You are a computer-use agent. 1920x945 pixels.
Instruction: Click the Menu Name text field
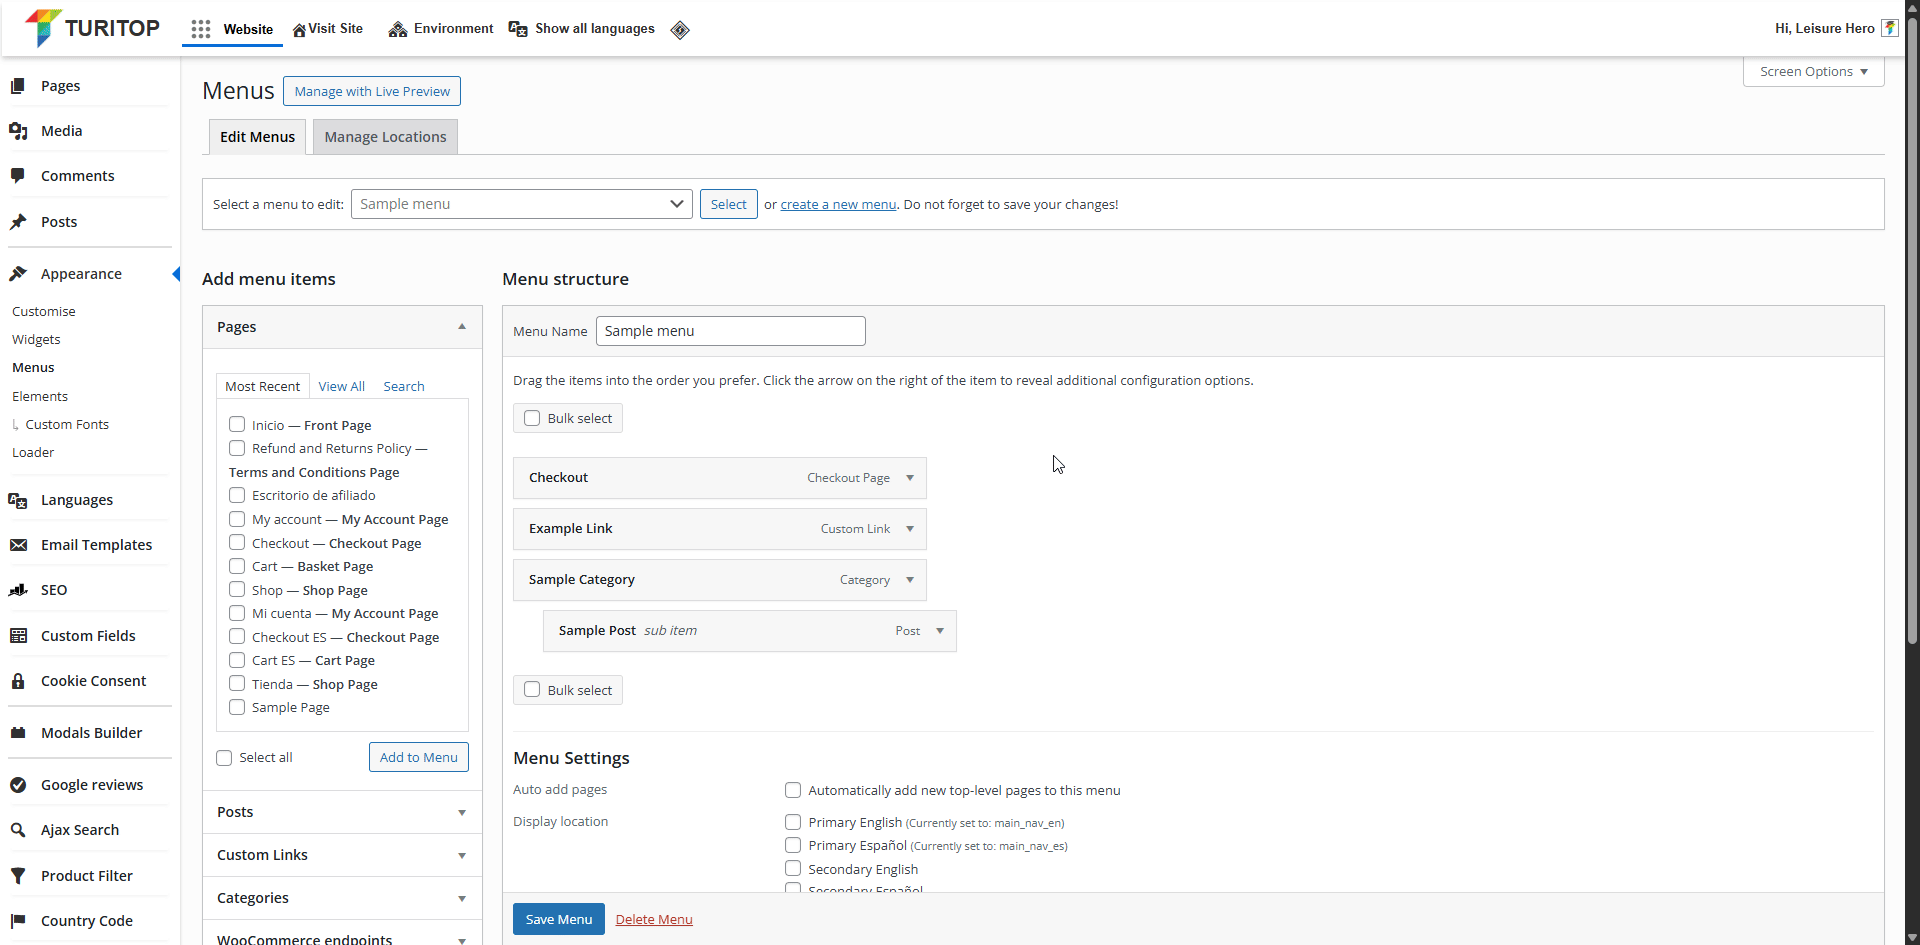(x=730, y=331)
